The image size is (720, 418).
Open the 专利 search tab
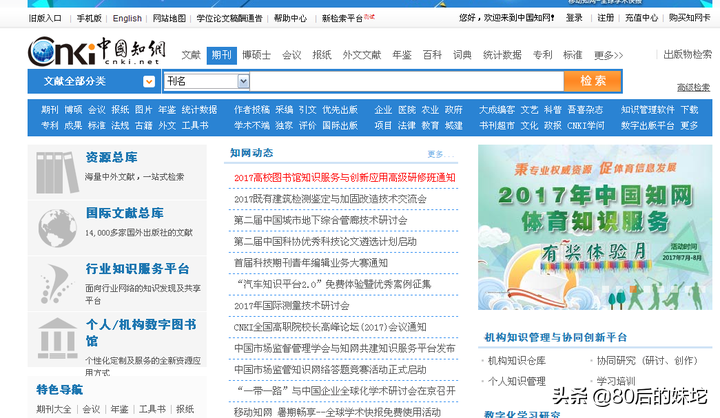point(542,55)
